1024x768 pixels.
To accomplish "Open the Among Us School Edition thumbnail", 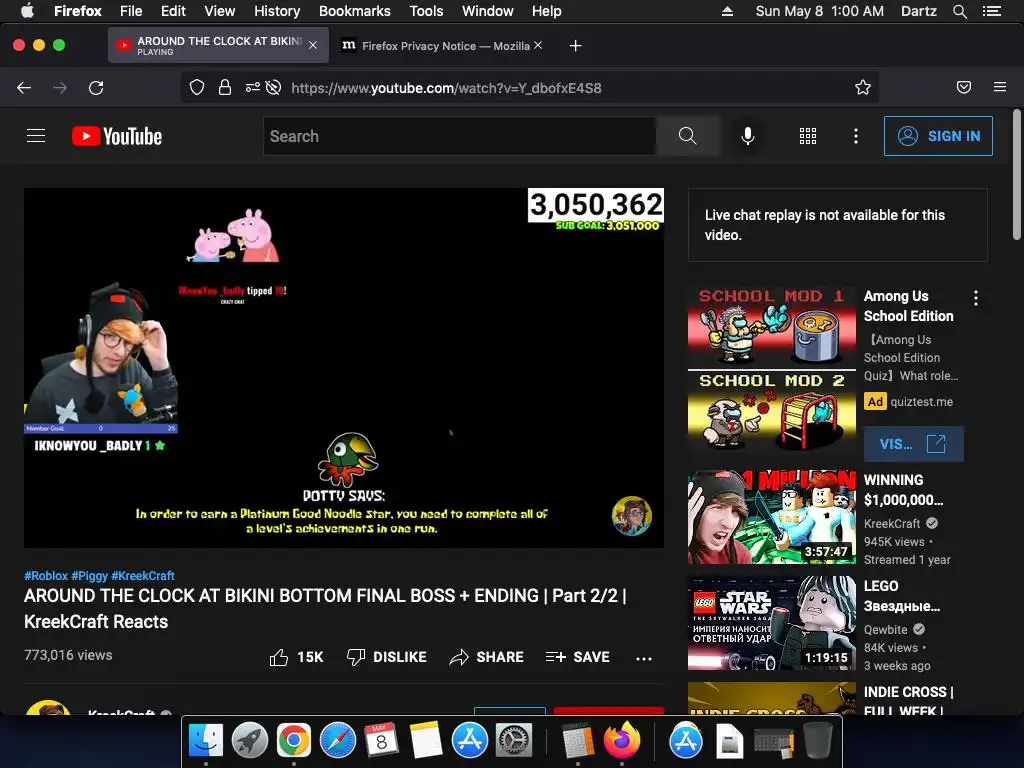I will click(x=771, y=370).
